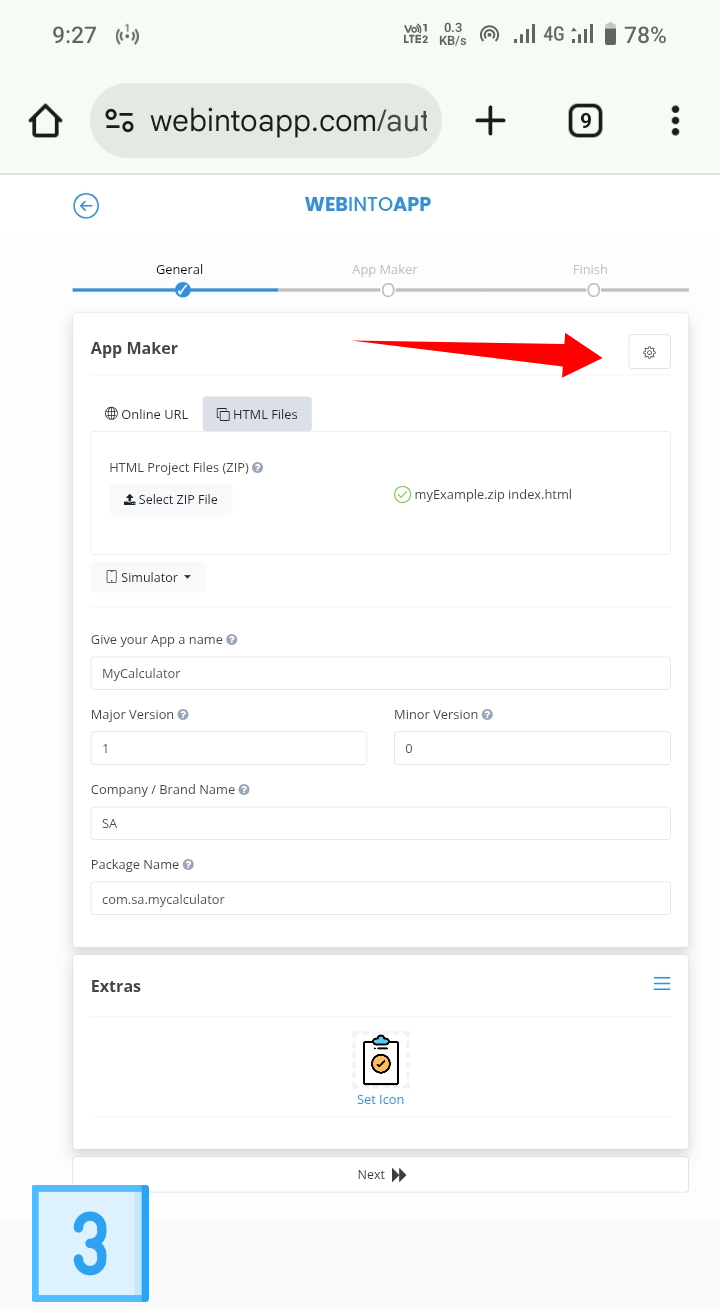Open the Extras hamburger menu
This screenshot has width=720, height=1308.
(x=661, y=984)
